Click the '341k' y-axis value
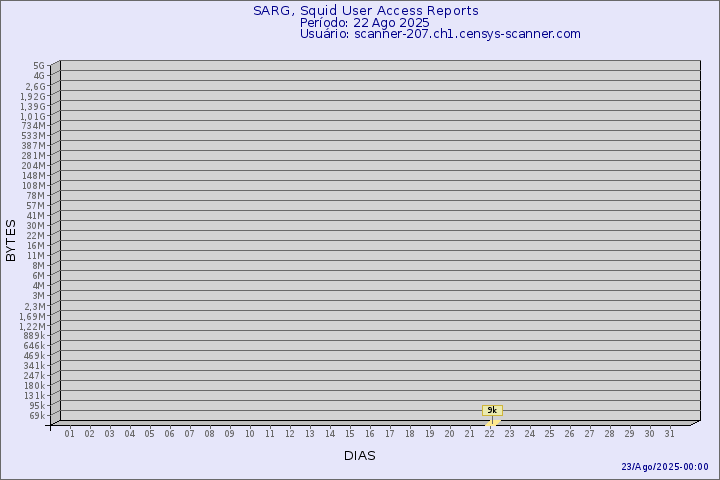Viewport: 720px width, 480px height. (34, 366)
